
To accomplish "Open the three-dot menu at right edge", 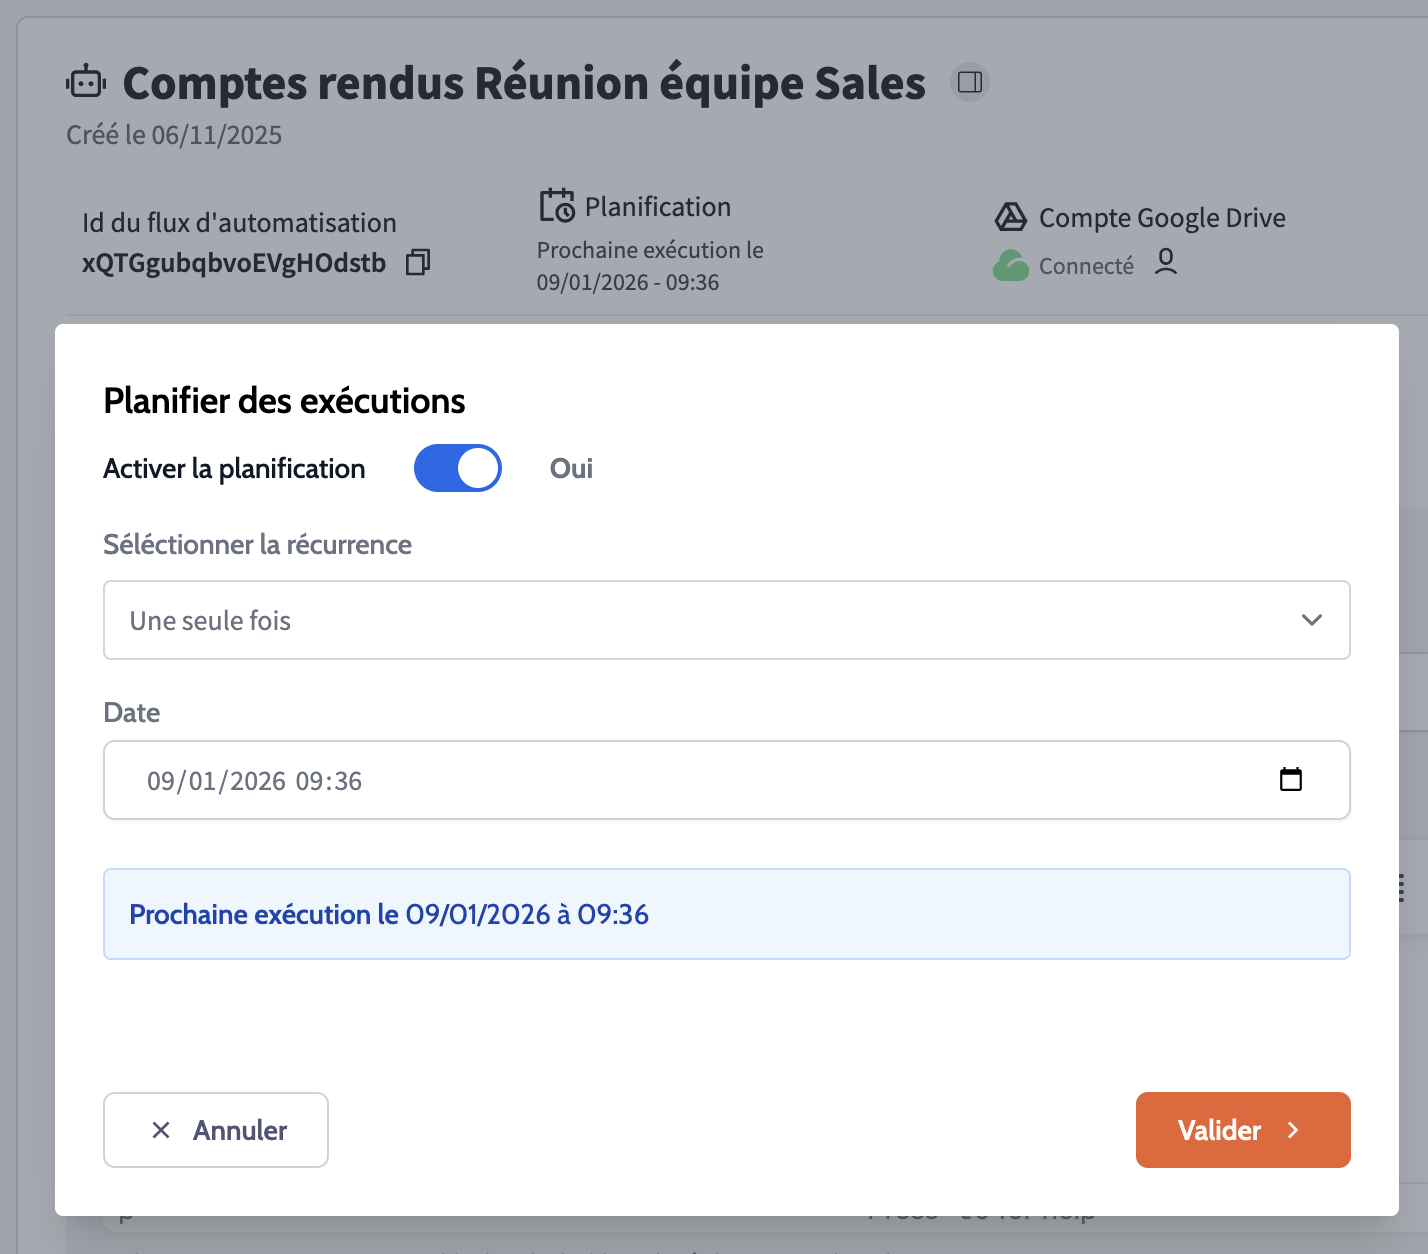I will (1400, 887).
